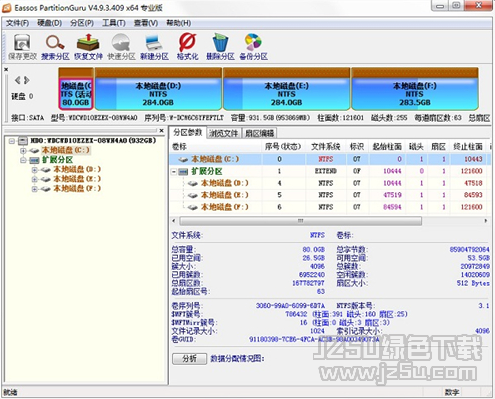
Task: Select local disk (E:) table row
Action: [330, 195]
